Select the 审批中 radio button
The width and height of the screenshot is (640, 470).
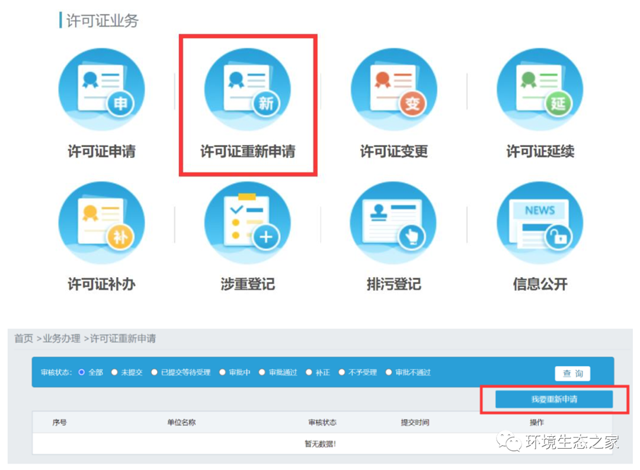point(223,373)
